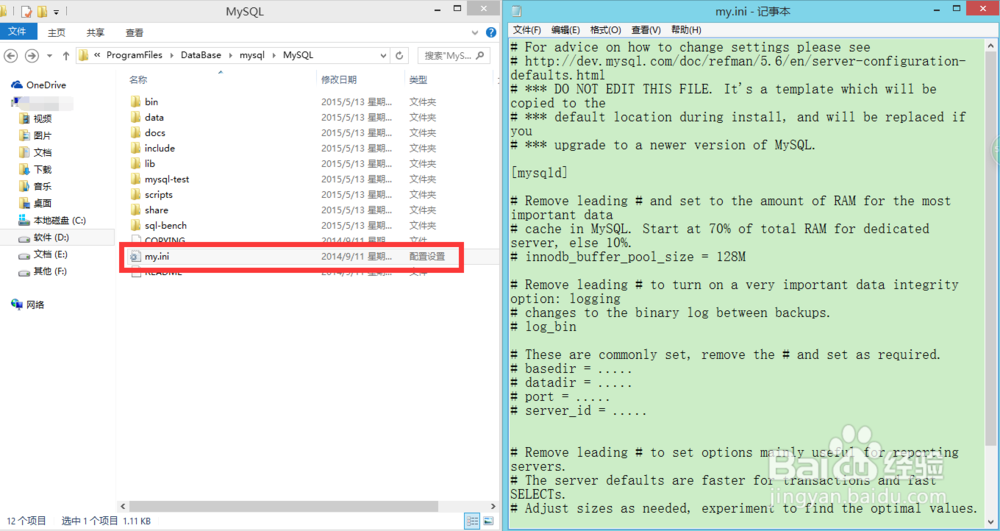Screen dimensions: 1000x531
Task: Open the 共享 ribbon tab
Action: pyautogui.click(x=96, y=33)
